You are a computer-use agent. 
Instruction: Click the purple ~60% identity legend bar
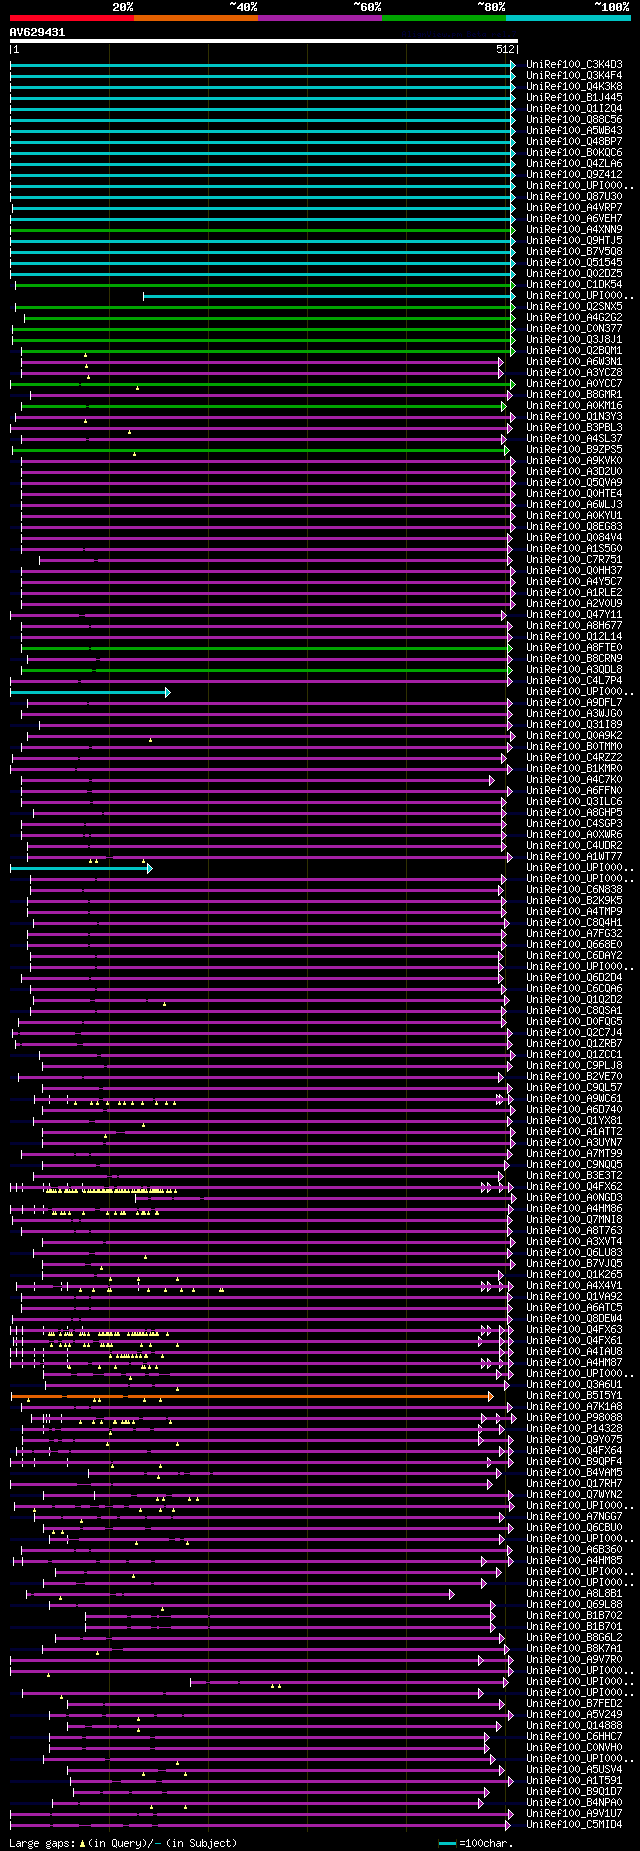tap(320, 18)
